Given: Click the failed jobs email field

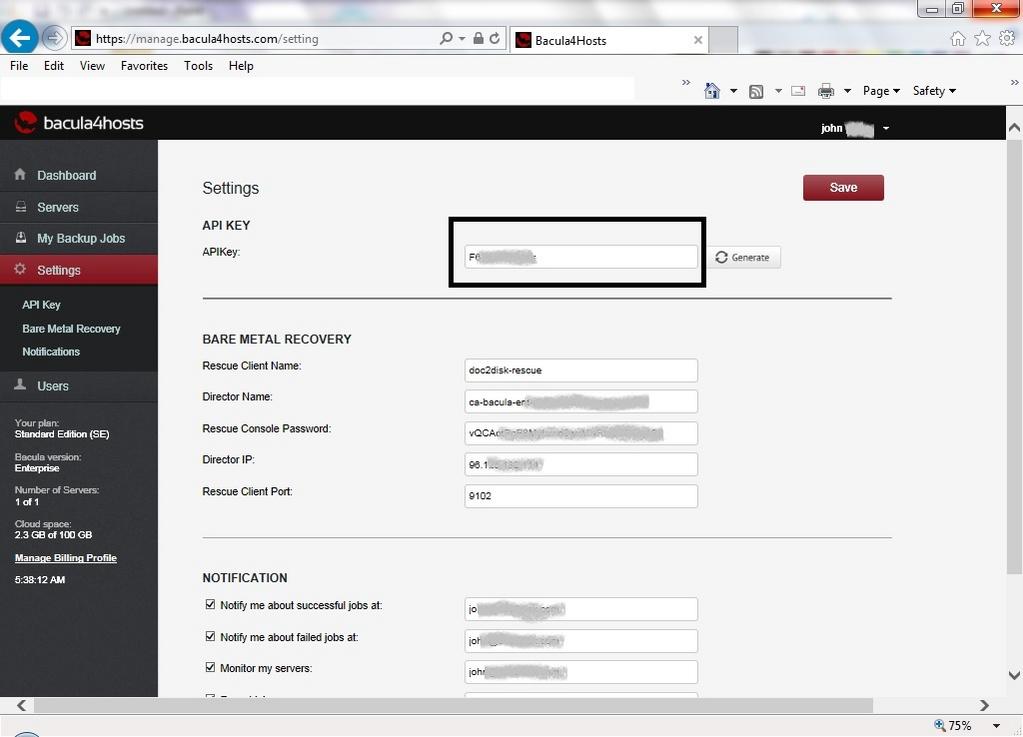Looking at the screenshot, I should click(x=581, y=640).
